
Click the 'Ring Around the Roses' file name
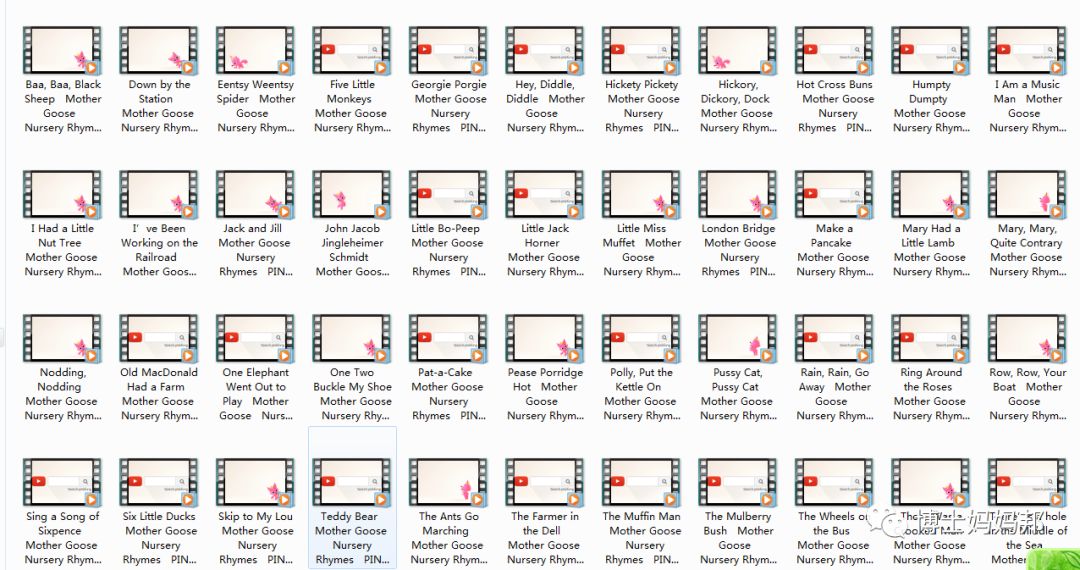tap(931, 379)
